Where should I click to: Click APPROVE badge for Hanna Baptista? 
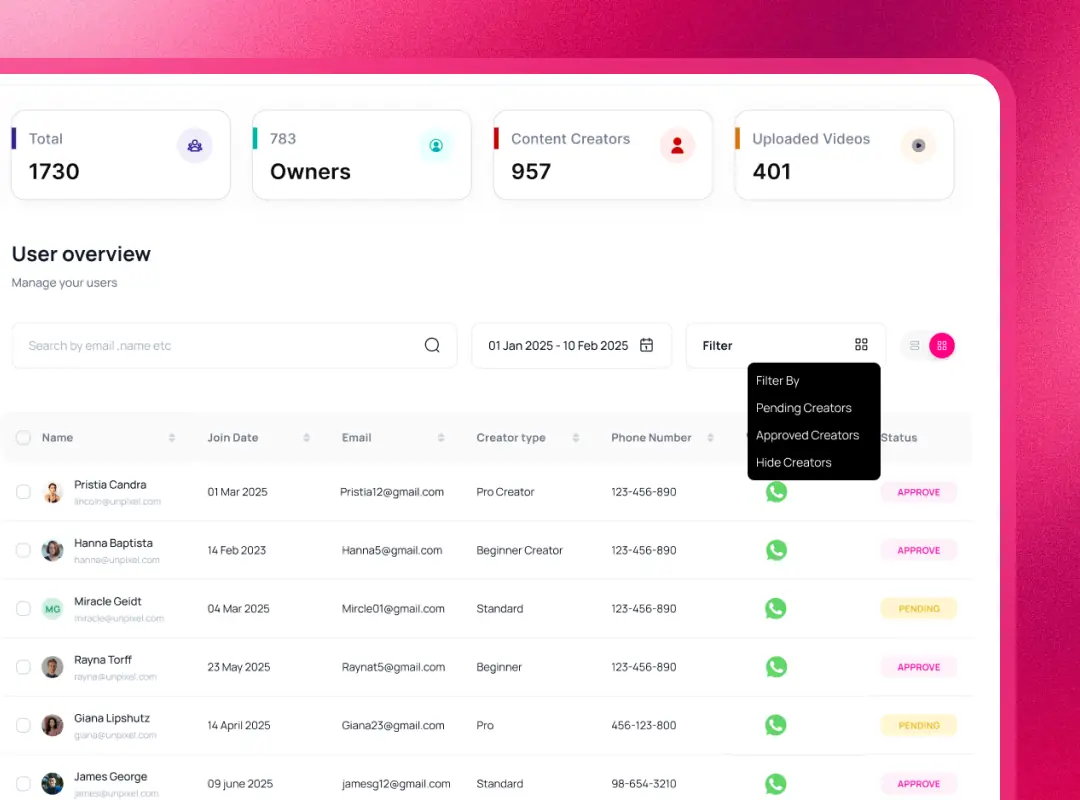coord(918,551)
